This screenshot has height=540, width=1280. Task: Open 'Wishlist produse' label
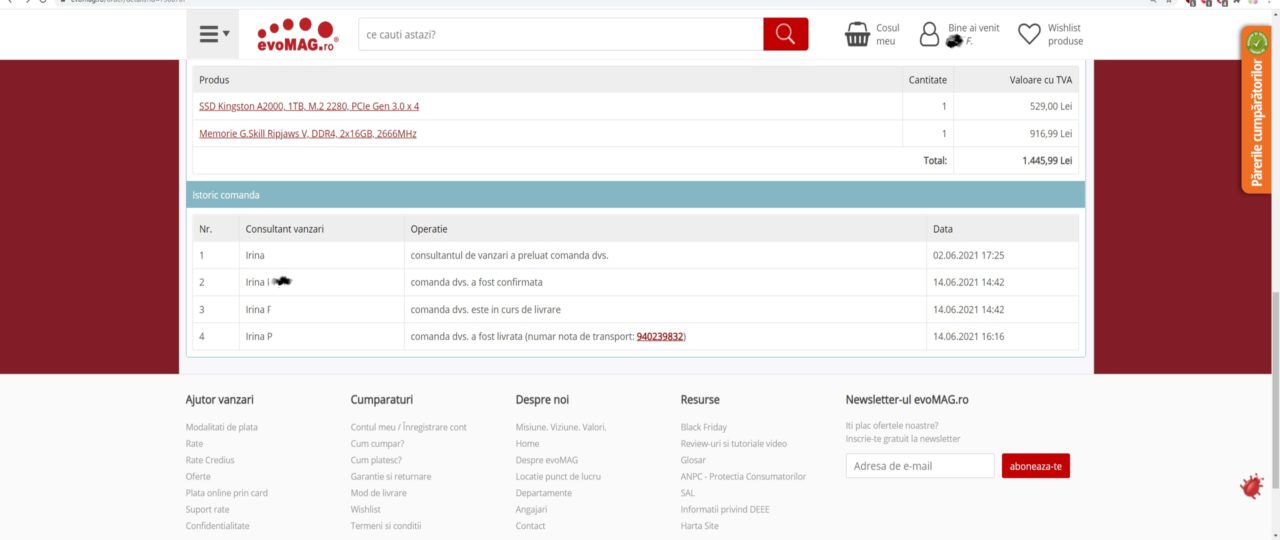1065,35
